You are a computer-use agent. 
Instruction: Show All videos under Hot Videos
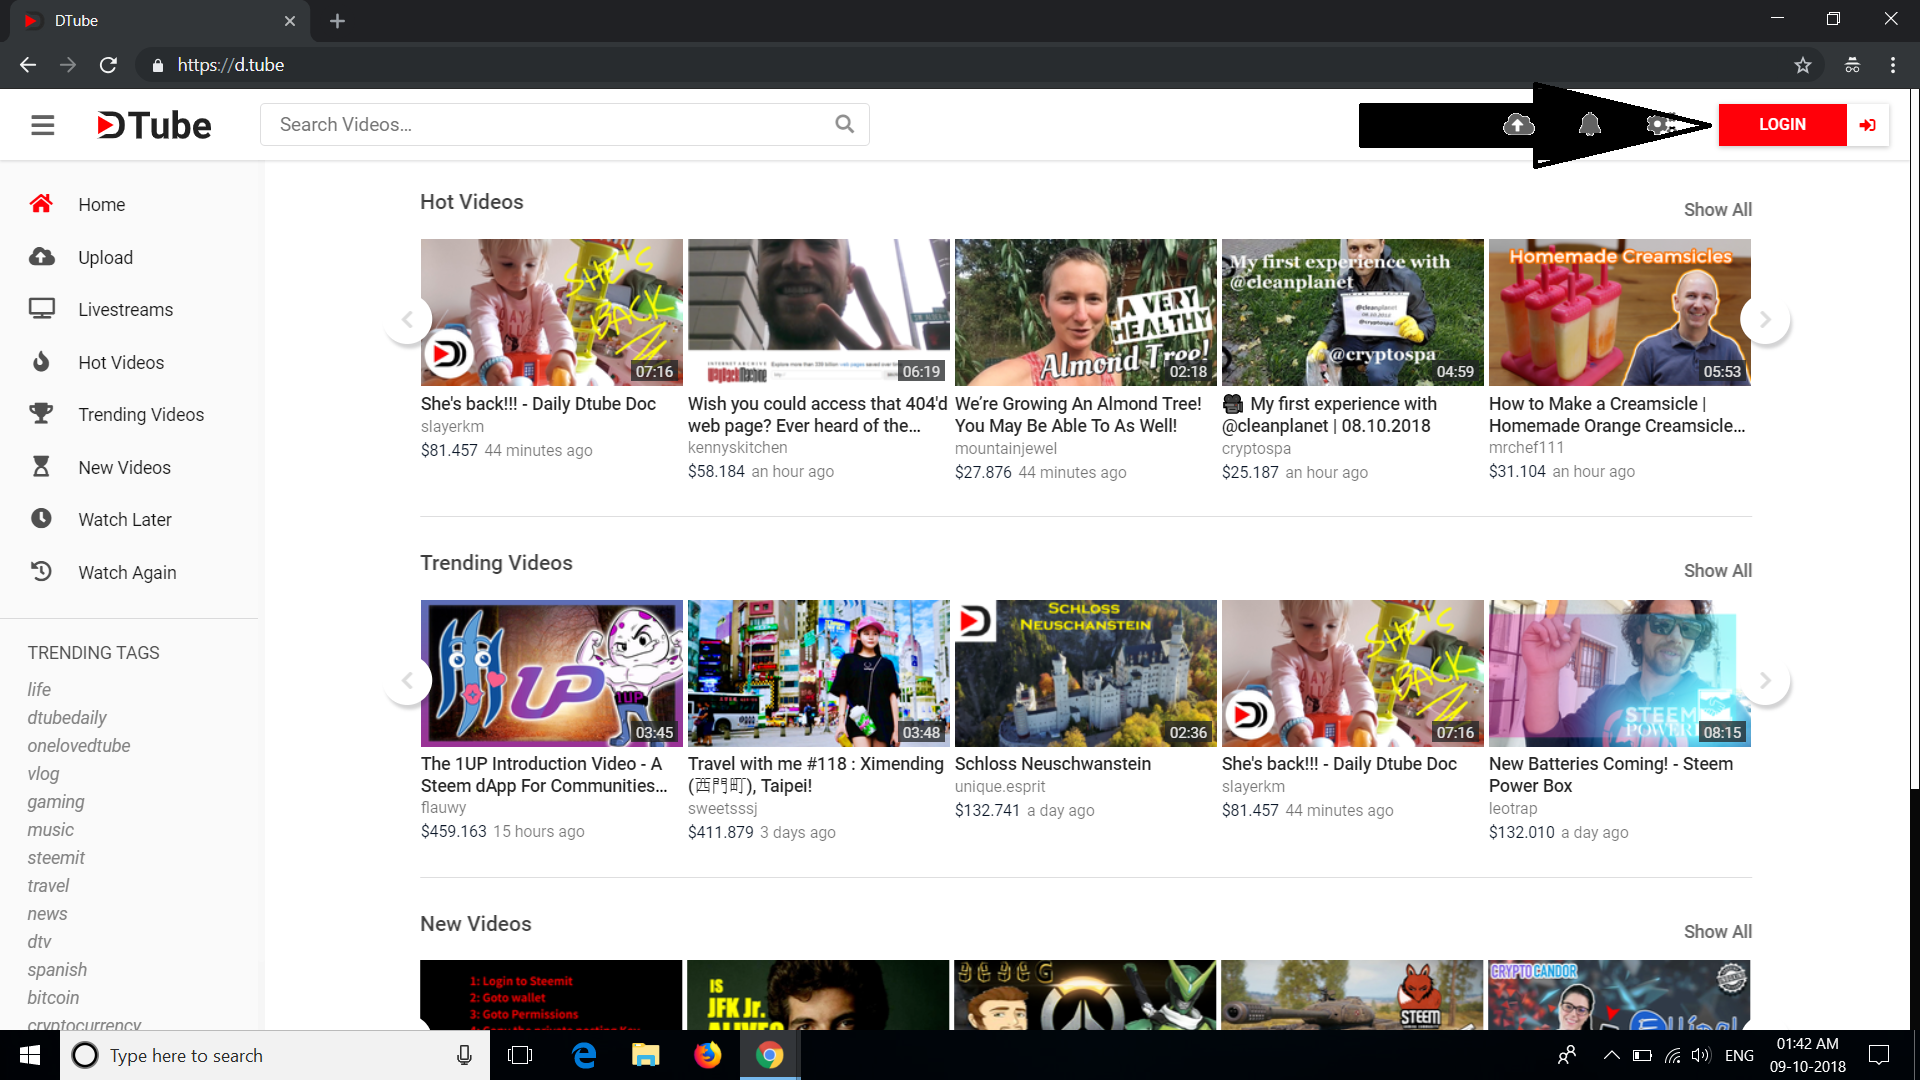[x=1717, y=209]
